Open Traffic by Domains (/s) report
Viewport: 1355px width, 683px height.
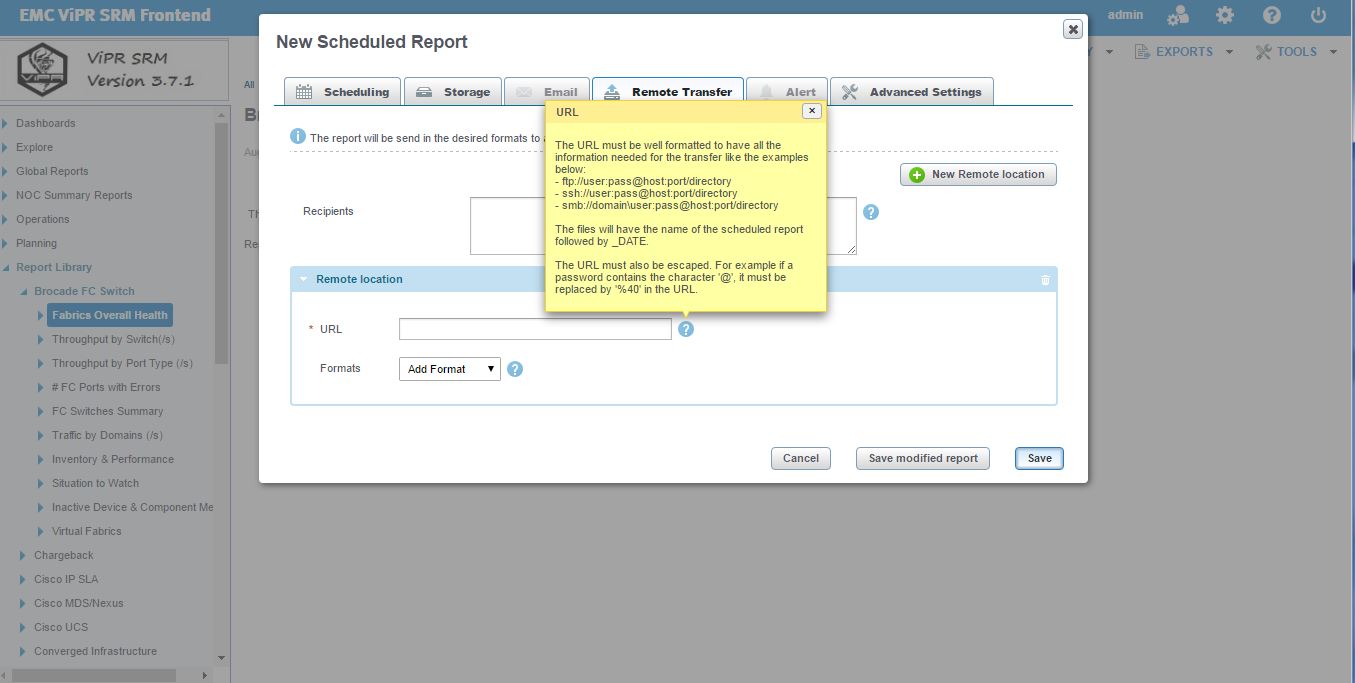point(107,435)
